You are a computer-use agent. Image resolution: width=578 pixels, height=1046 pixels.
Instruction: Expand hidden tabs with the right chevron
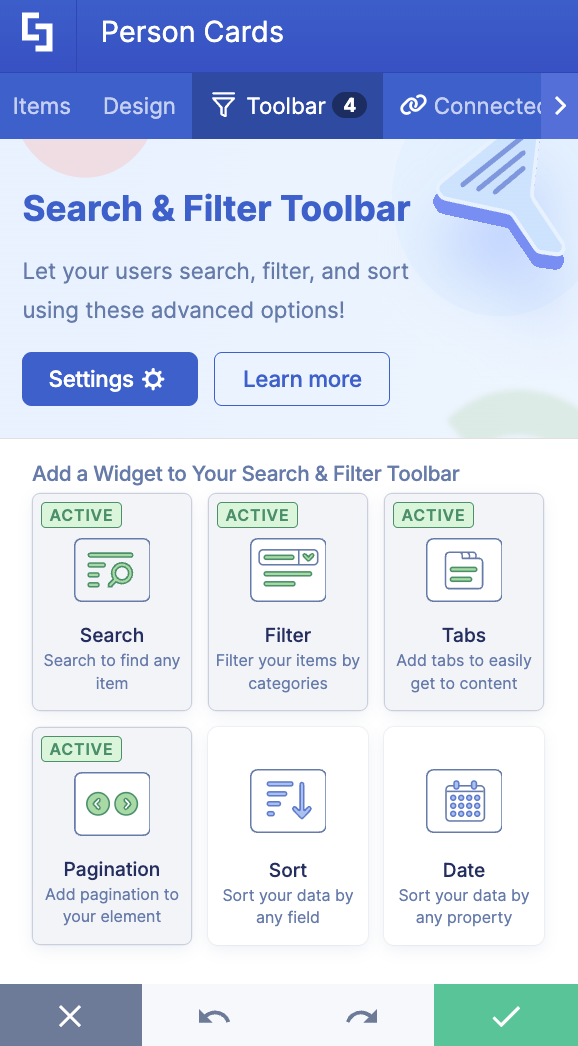pos(562,105)
